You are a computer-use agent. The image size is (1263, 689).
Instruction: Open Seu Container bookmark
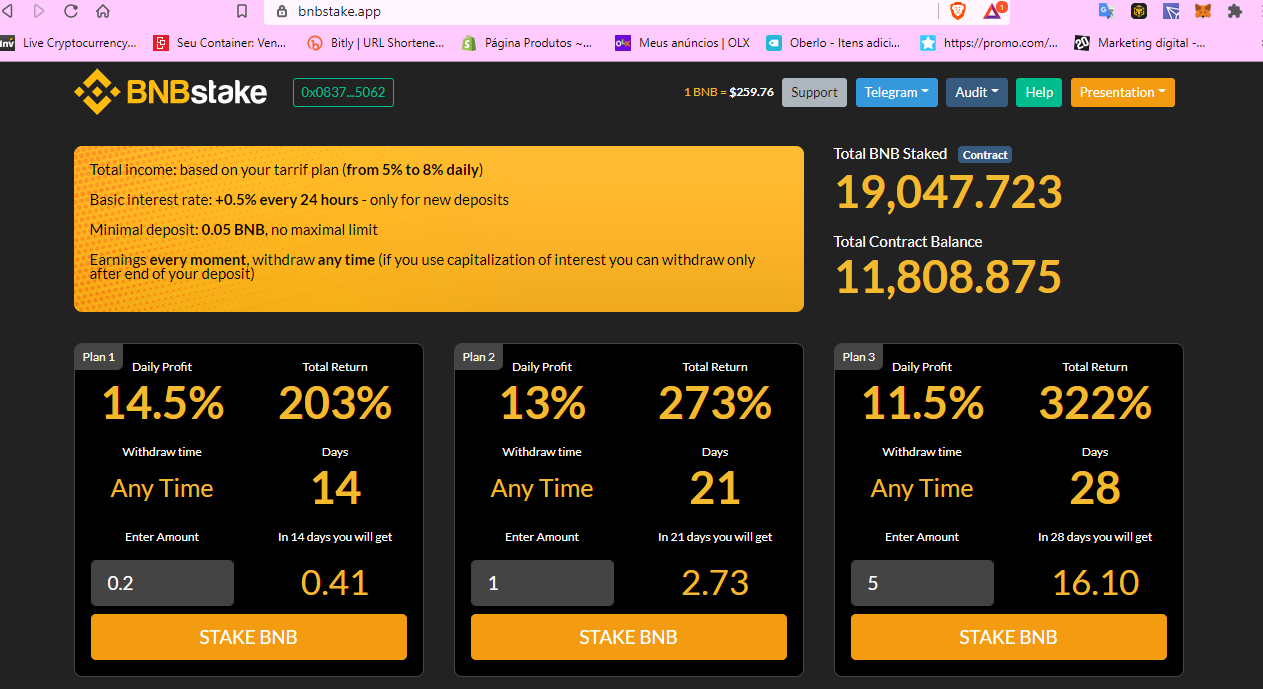220,43
